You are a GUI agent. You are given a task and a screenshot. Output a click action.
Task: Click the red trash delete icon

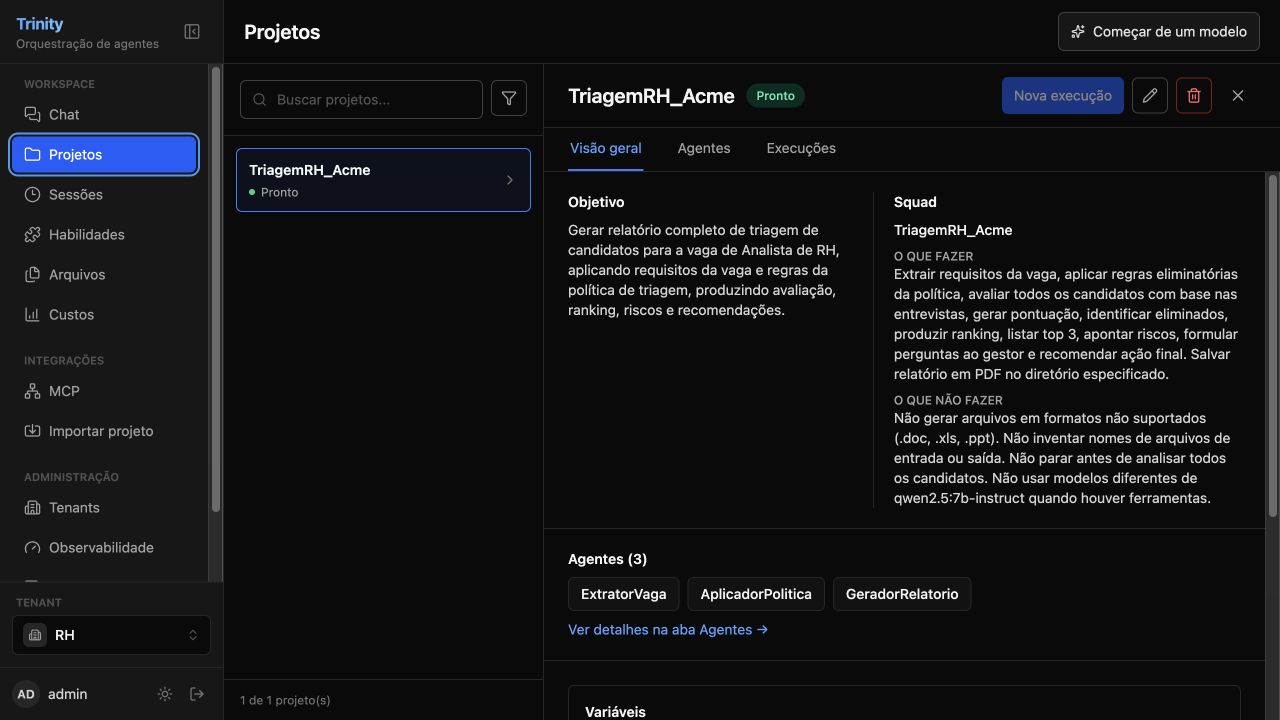[1194, 96]
